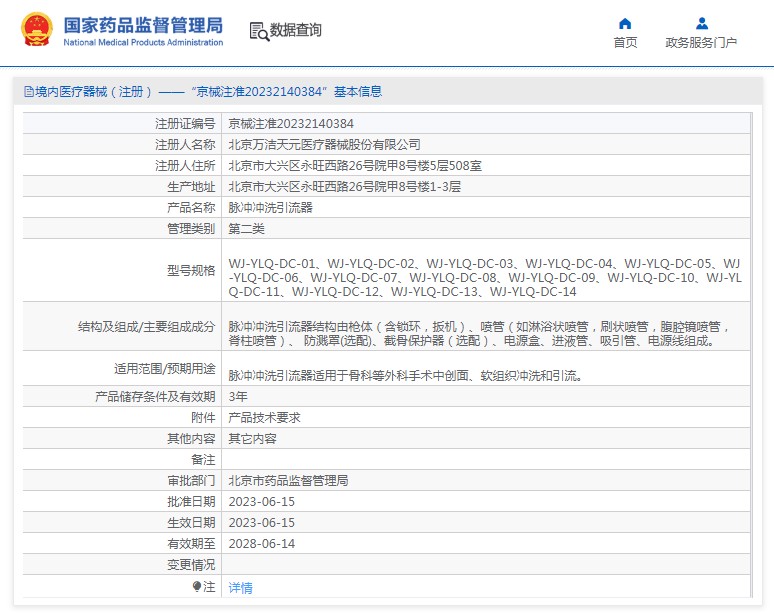Select the 附件 label
The height and width of the screenshot is (614, 774).
coord(203,418)
